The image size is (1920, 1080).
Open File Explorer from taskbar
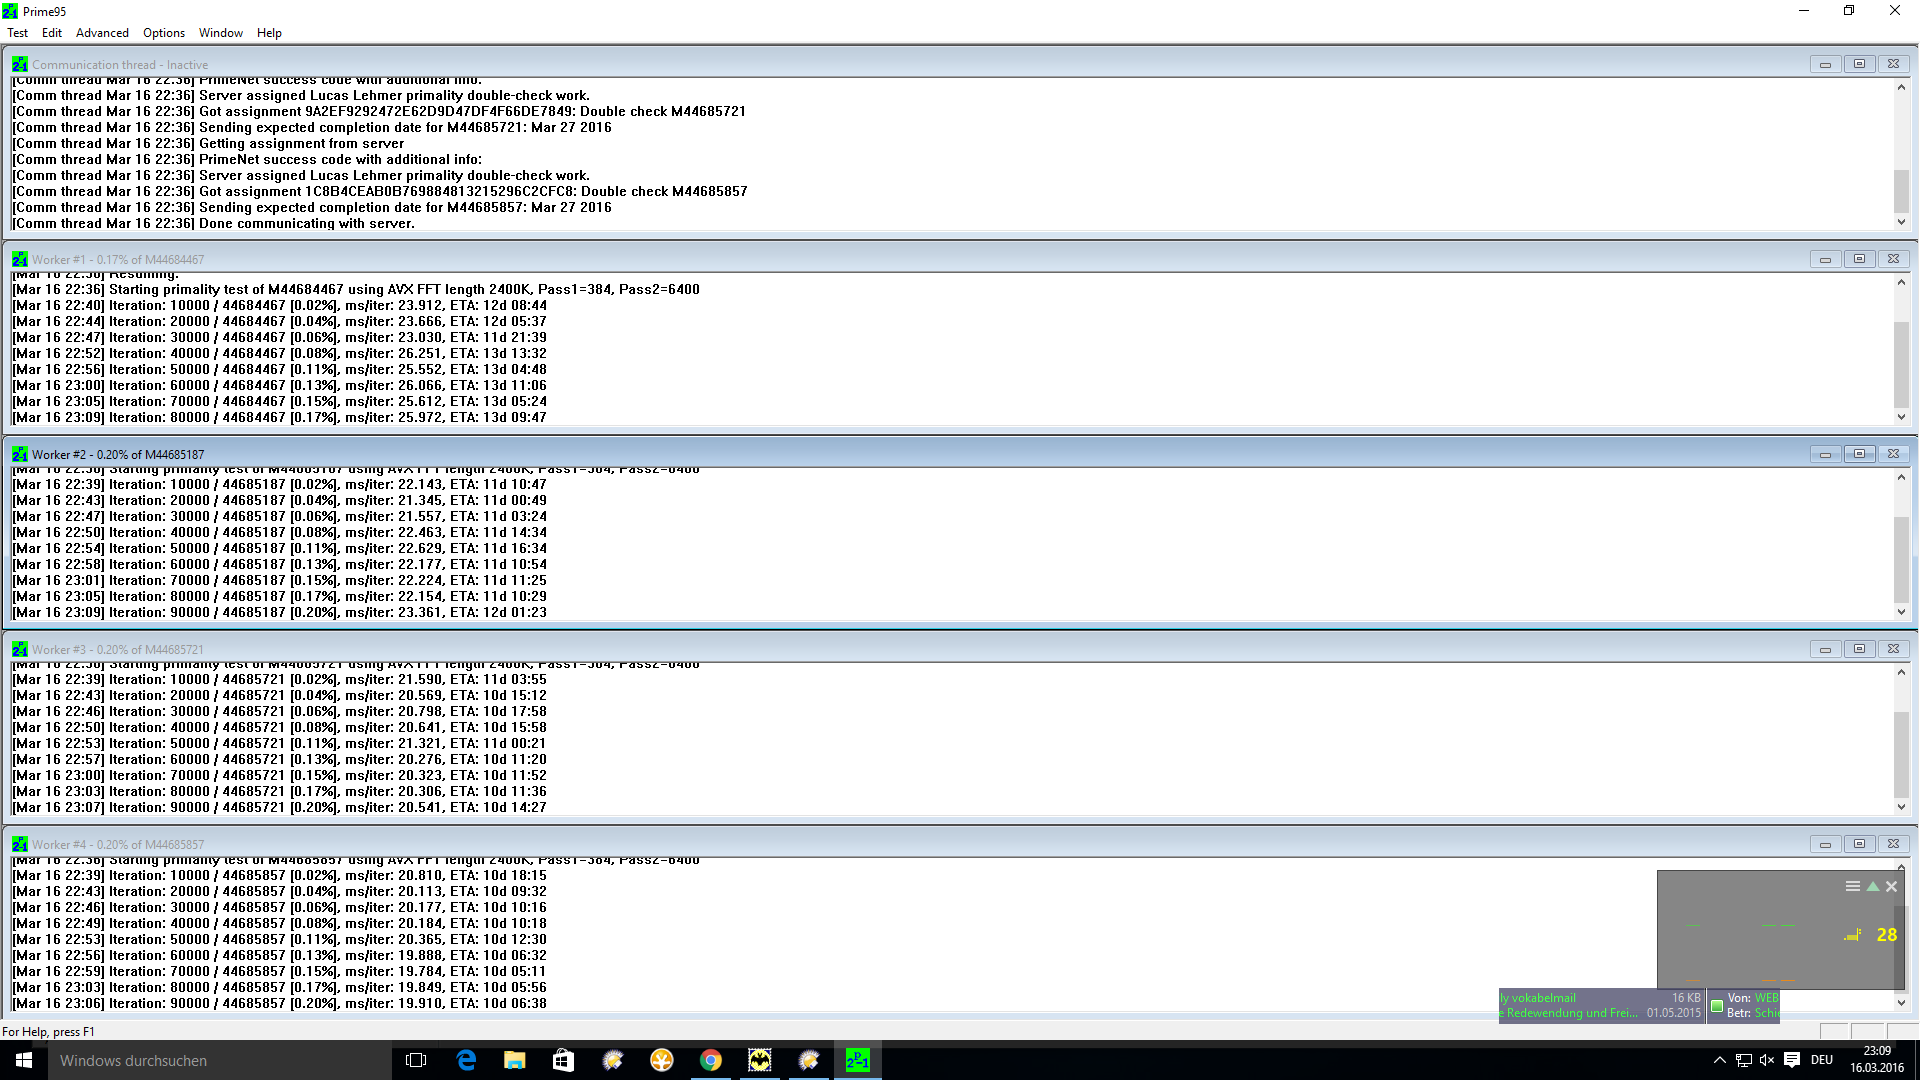point(514,1060)
